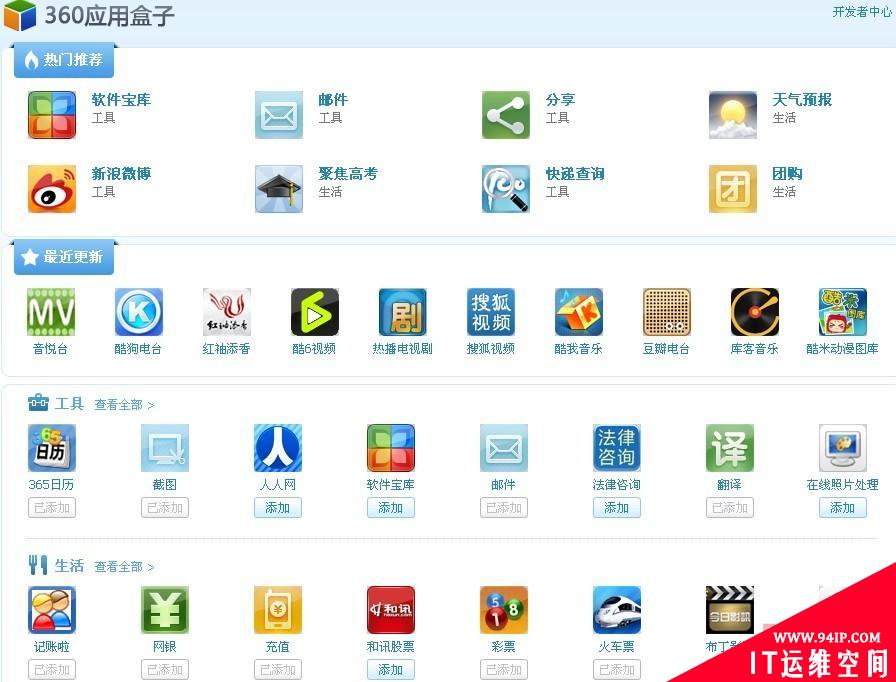Click the green 网银 yuan icon

[x=165, y=610]
